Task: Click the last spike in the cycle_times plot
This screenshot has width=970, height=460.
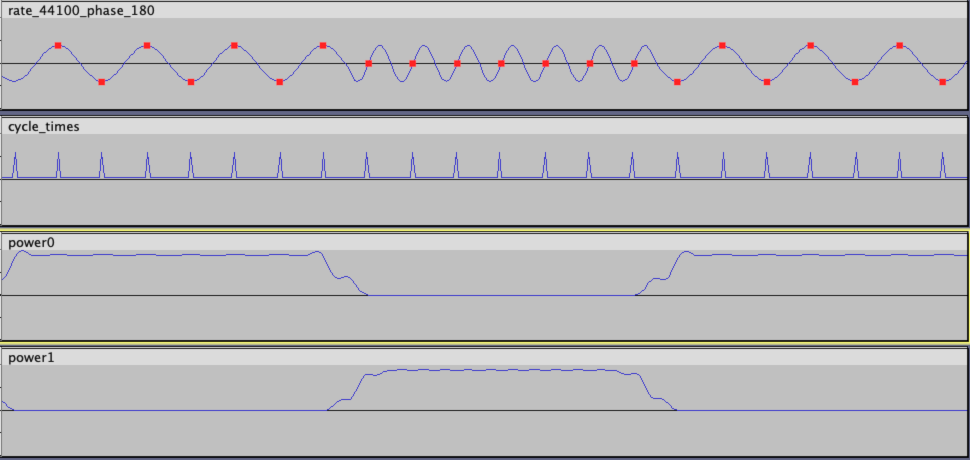Action: (x=943, y=165)
